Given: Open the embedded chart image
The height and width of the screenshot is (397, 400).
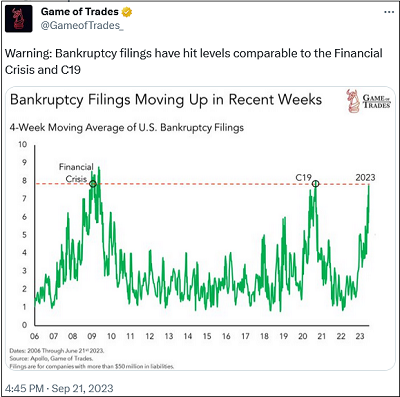Looking at the screenshot, I should point(200,228).
